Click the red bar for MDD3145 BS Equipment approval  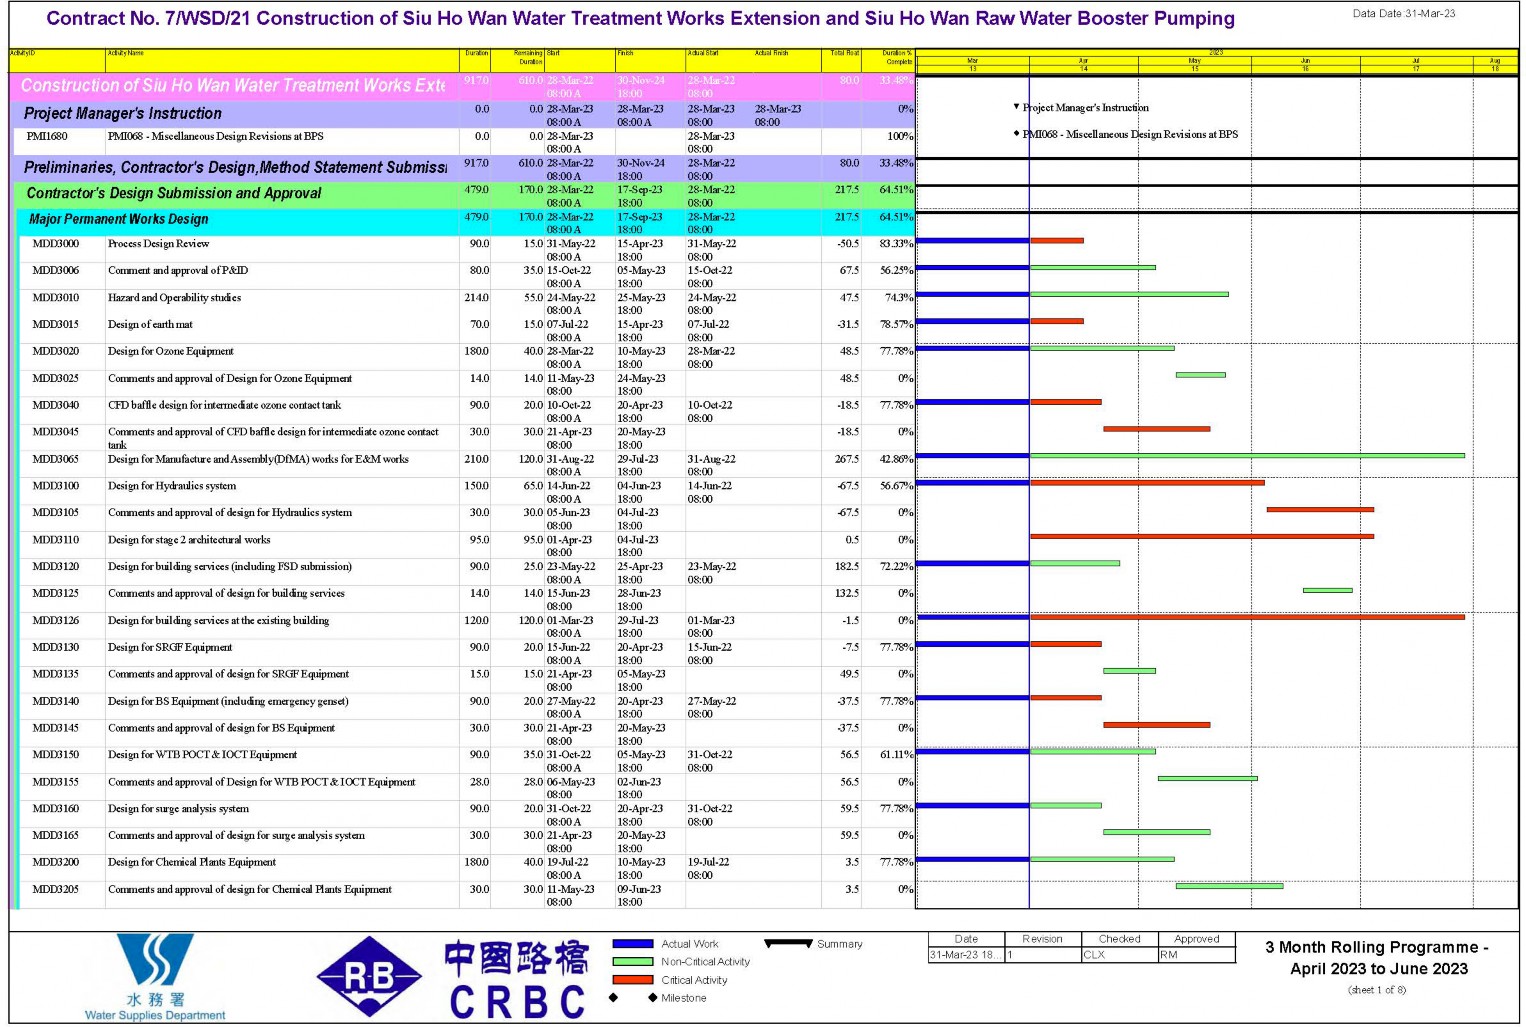pyautogui.click(x=1157, y=725)
